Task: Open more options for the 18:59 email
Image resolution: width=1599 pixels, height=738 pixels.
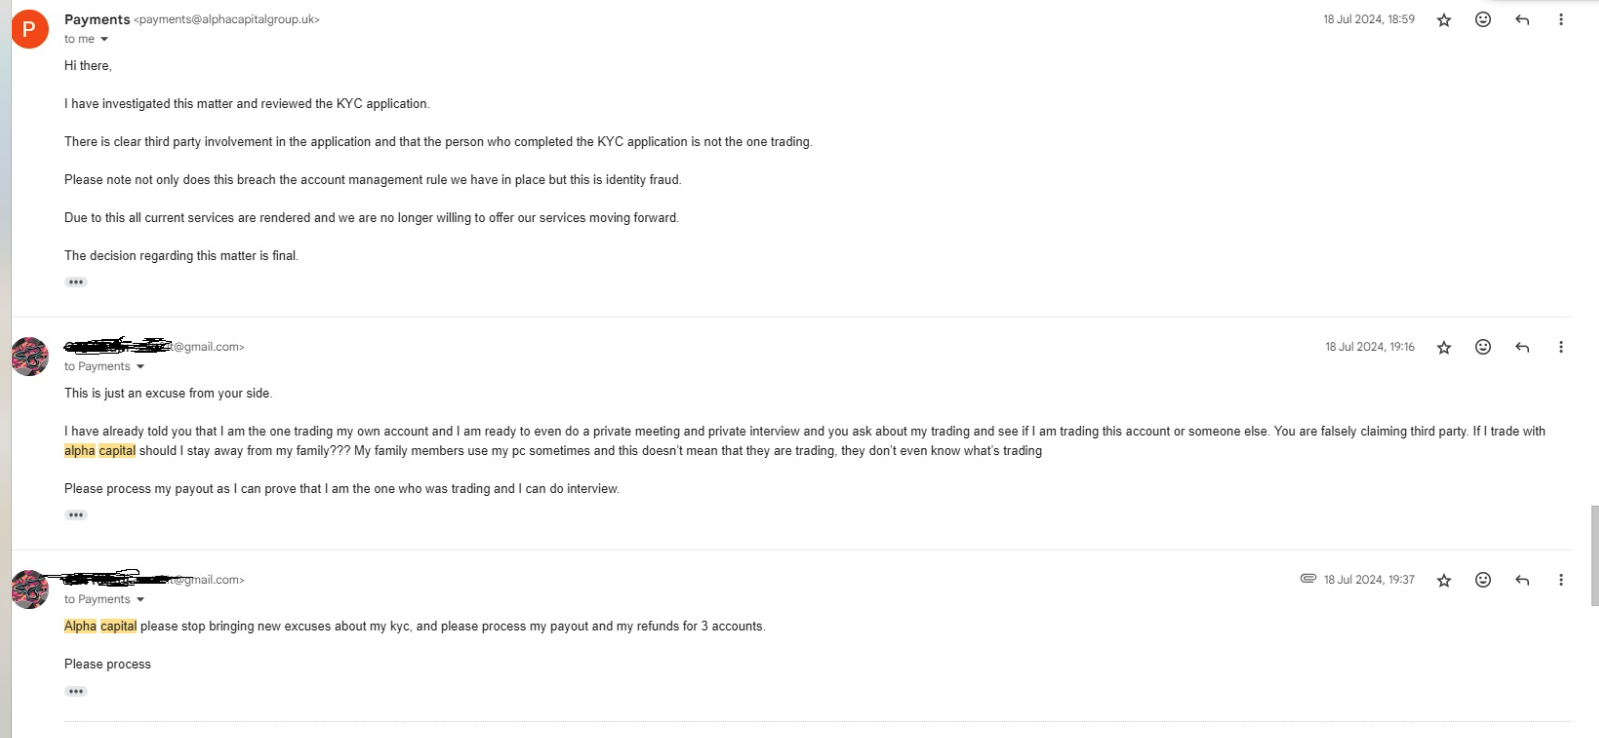Action: click(x=1561, y=20)
